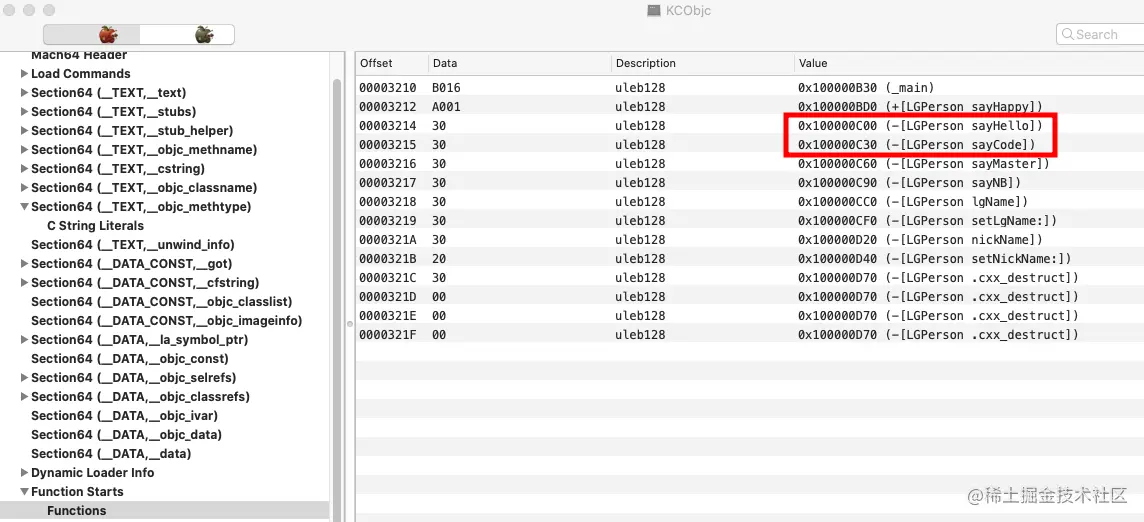Expand Section64 (__TEXT,__cstring) node
Screen dimensions: 1144x522
click(x=24, y=169)
